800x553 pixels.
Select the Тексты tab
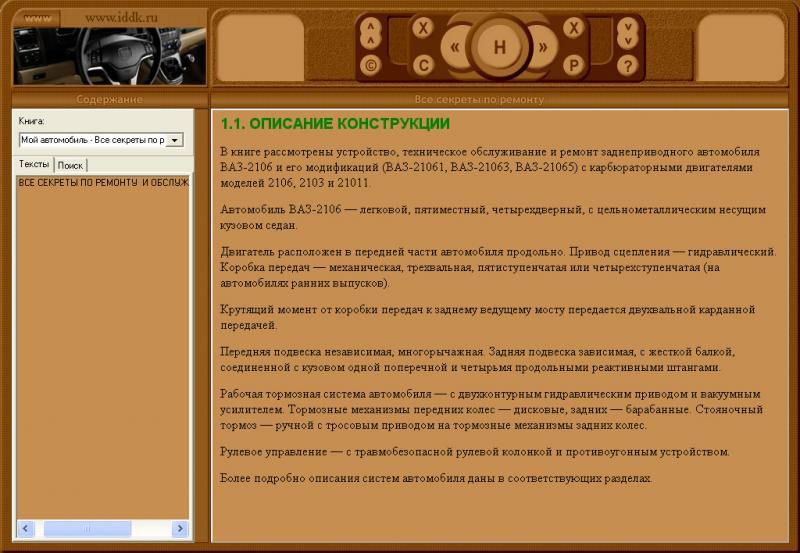point(34,164)
